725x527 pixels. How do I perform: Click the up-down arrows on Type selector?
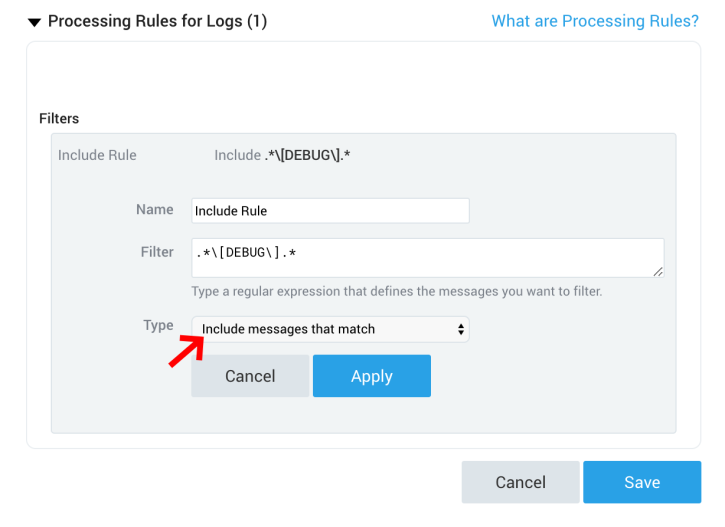pyautogui.click(x=461, y=329)
